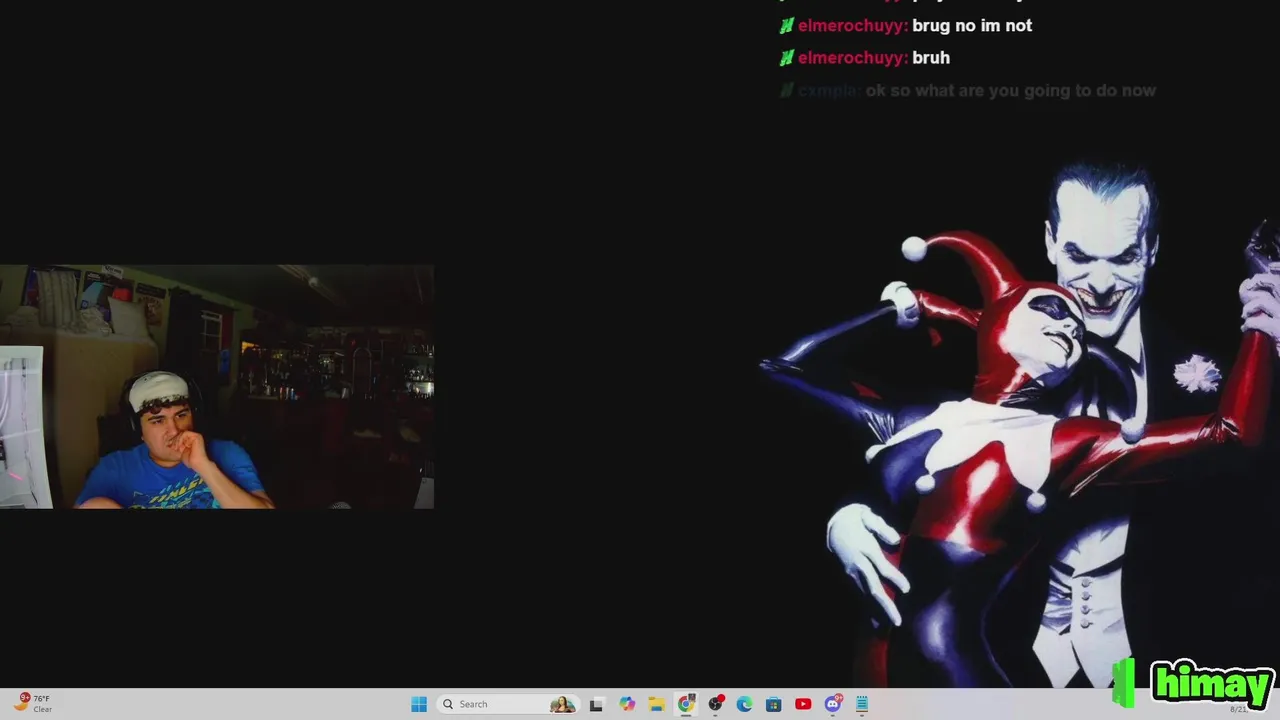The height and width of the screenshot is (720, 1280).
Task: Click the webcam feed overlay
Action: tap(217, 387)
